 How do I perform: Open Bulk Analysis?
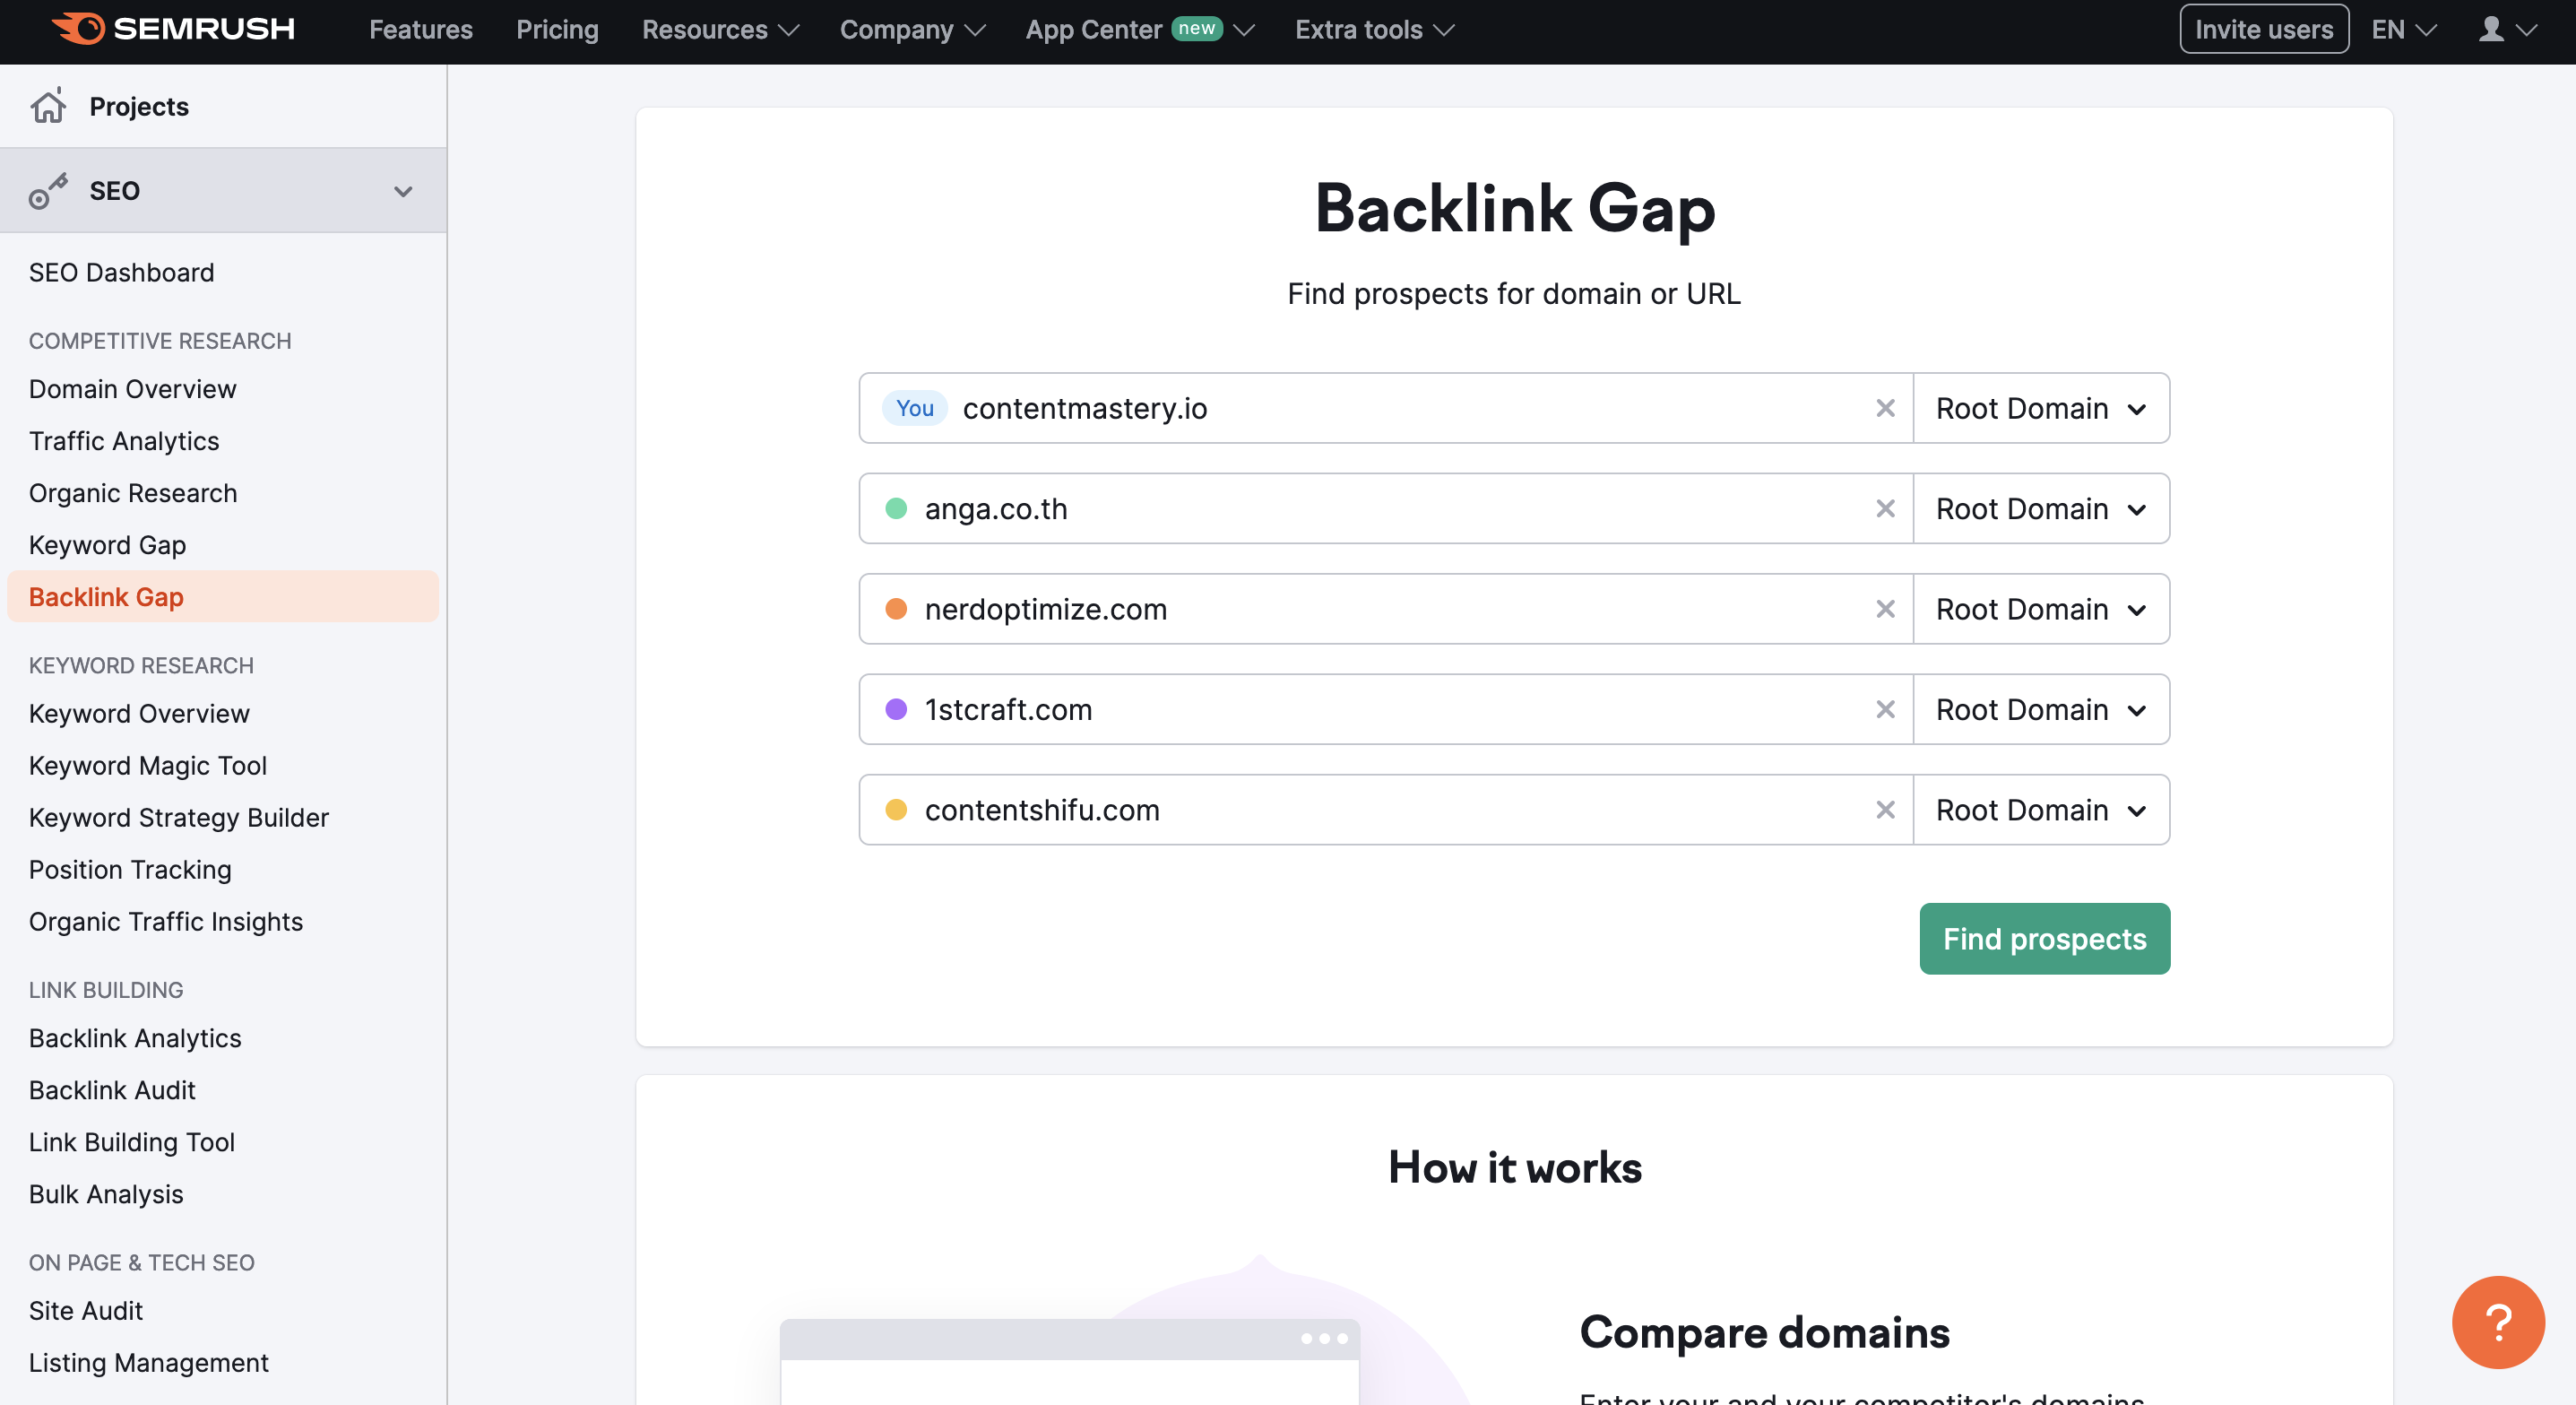106,1194
